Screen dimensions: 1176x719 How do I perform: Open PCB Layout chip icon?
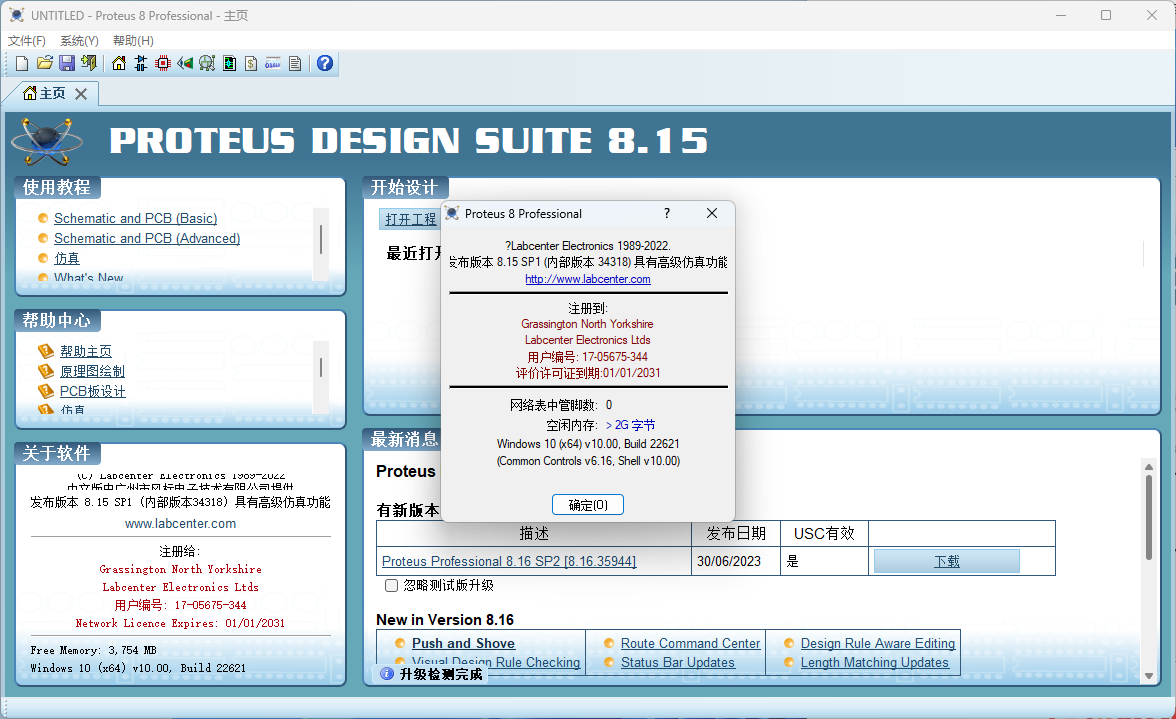(x=163, y=64)
